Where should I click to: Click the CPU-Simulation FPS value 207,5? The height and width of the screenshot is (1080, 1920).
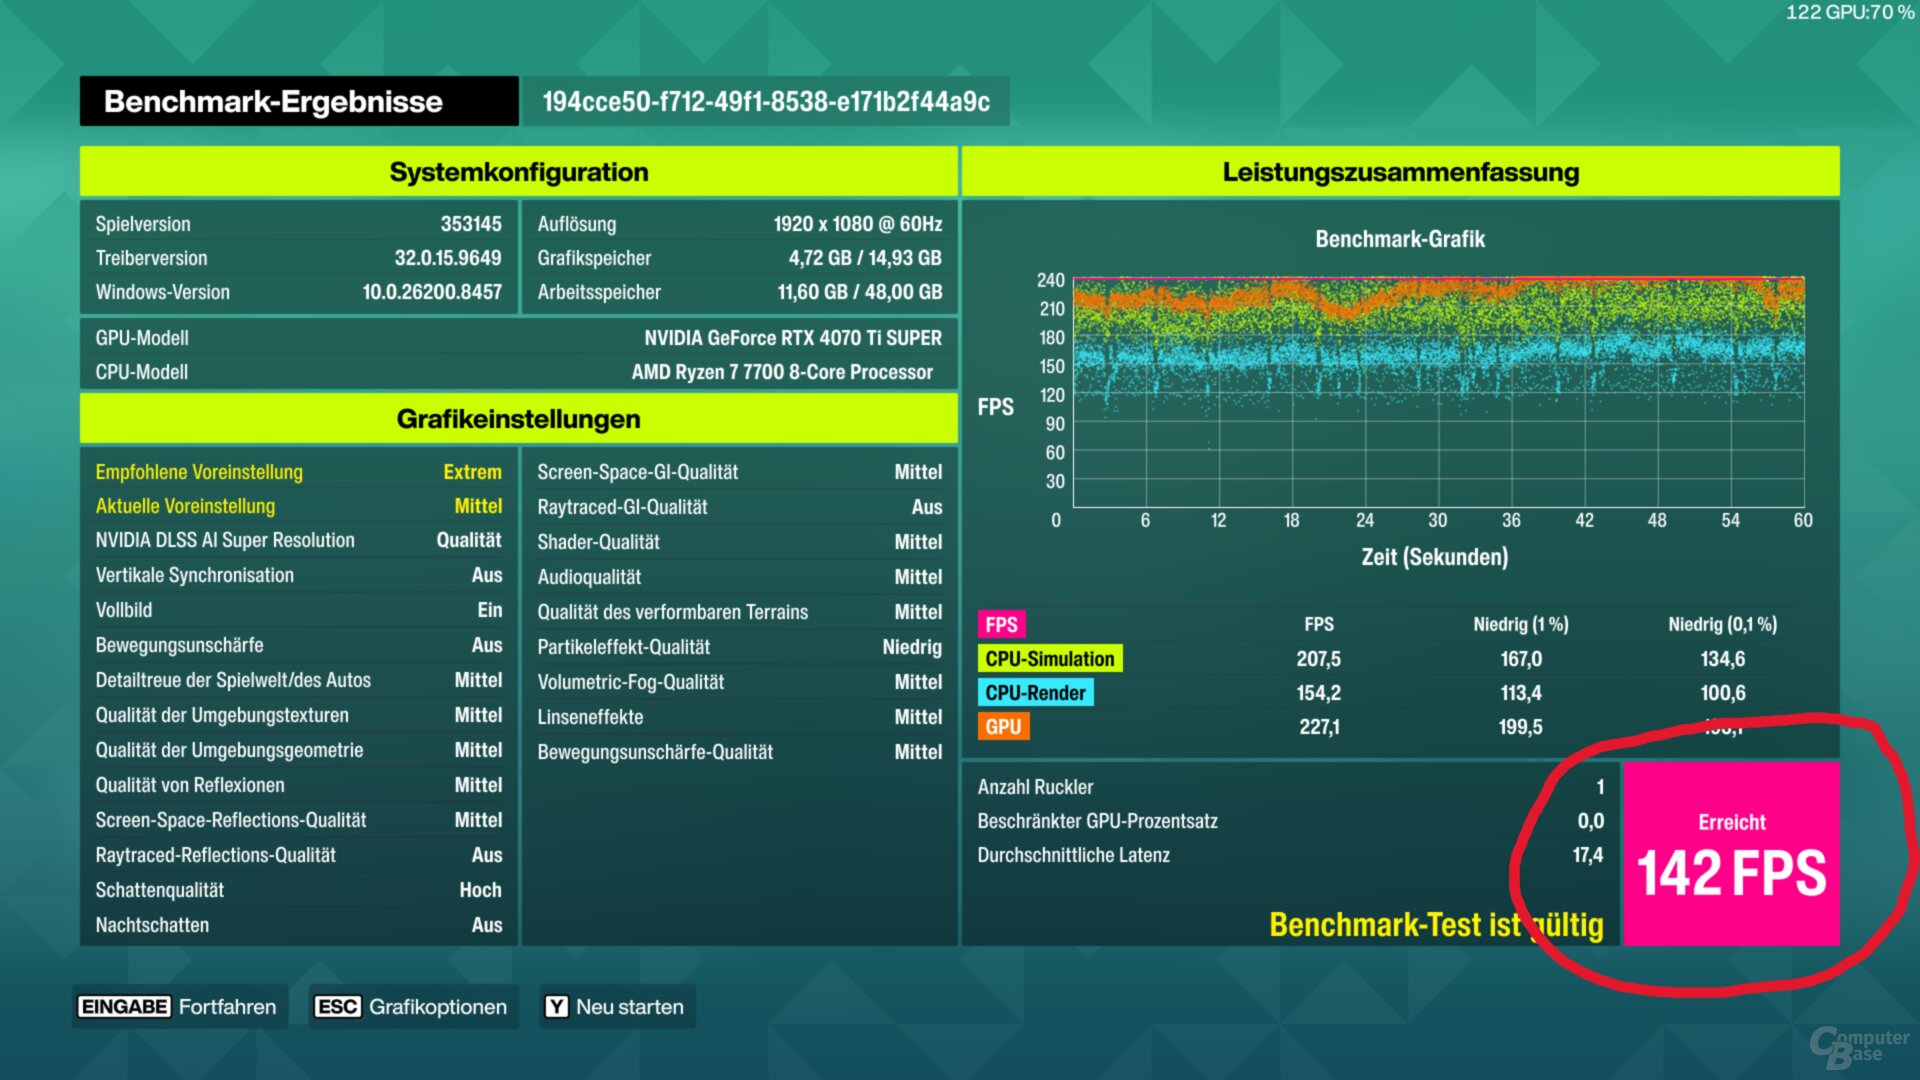tap(1318, 659)
